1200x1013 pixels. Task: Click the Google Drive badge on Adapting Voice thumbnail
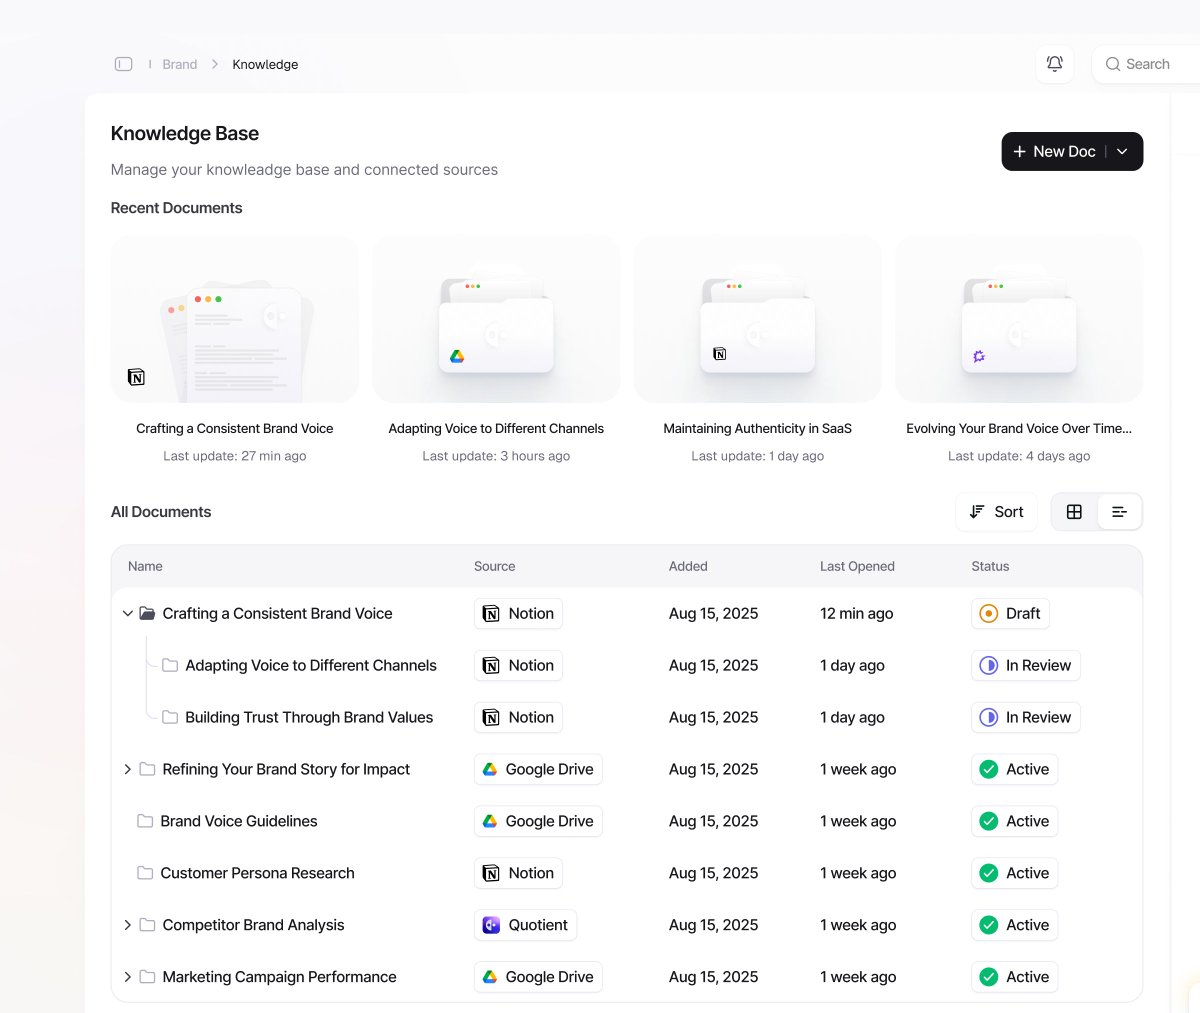click(x=458, y=355)
